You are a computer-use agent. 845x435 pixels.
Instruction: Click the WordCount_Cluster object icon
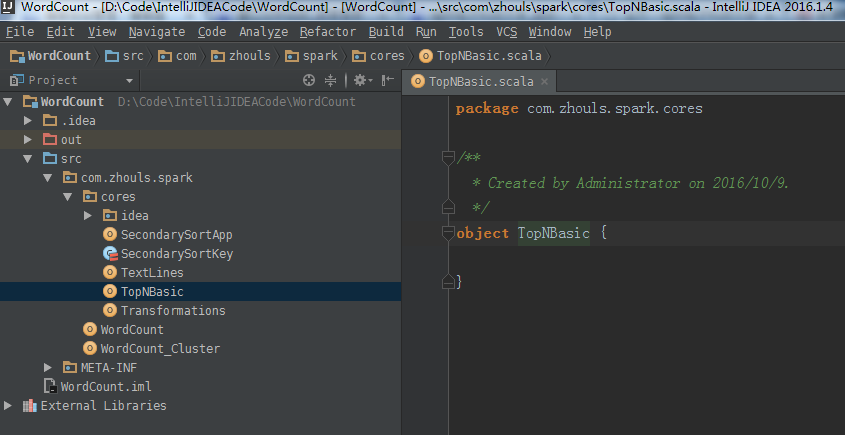[x=90, y=348]
